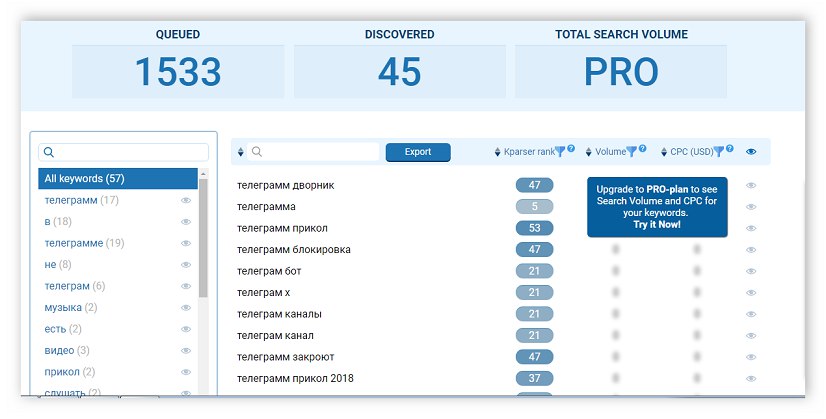Focus the left sidebar group search box
This screenshot has height=419, width=826.
pos(123,152)
